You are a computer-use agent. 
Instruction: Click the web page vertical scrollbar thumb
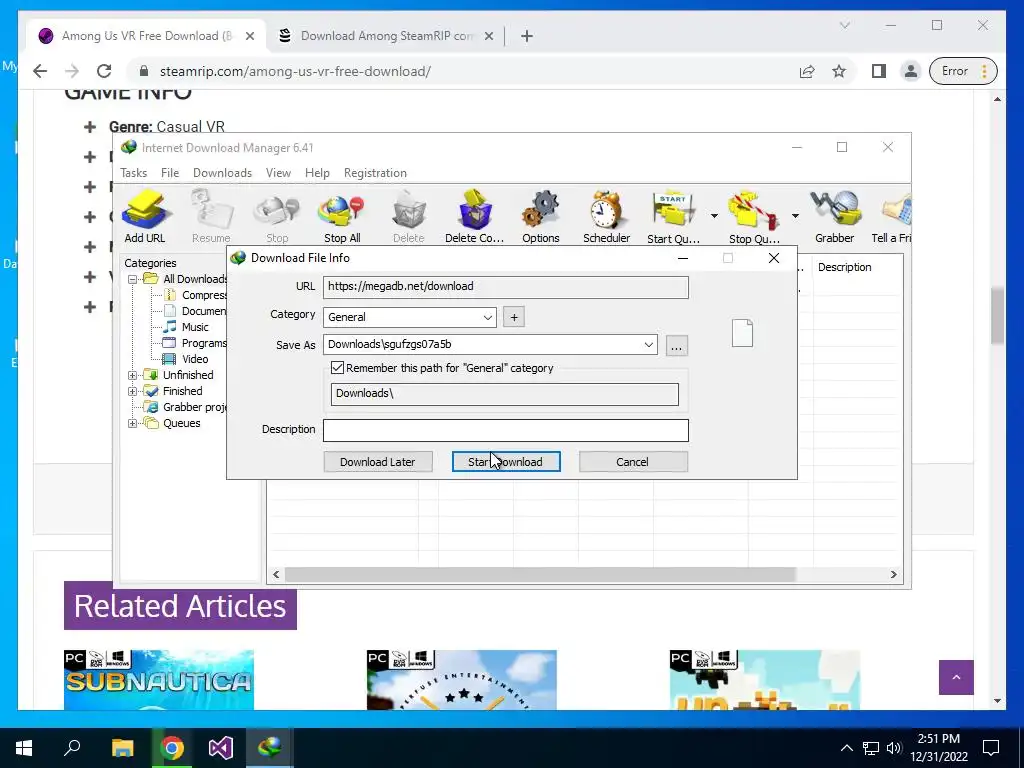pyautogui.click(x=997, y=316)
